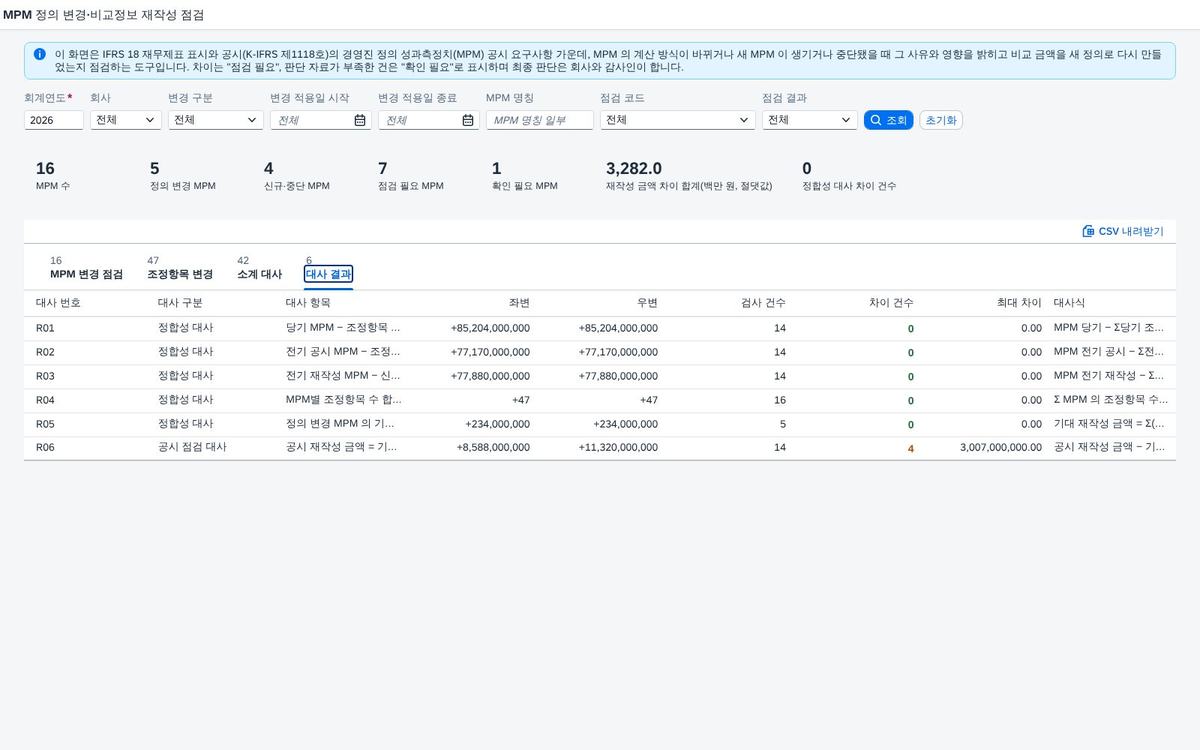Click the 대사 구분 column header
The height and width of the screenshot is (750, 1200).
click(180, 303)
